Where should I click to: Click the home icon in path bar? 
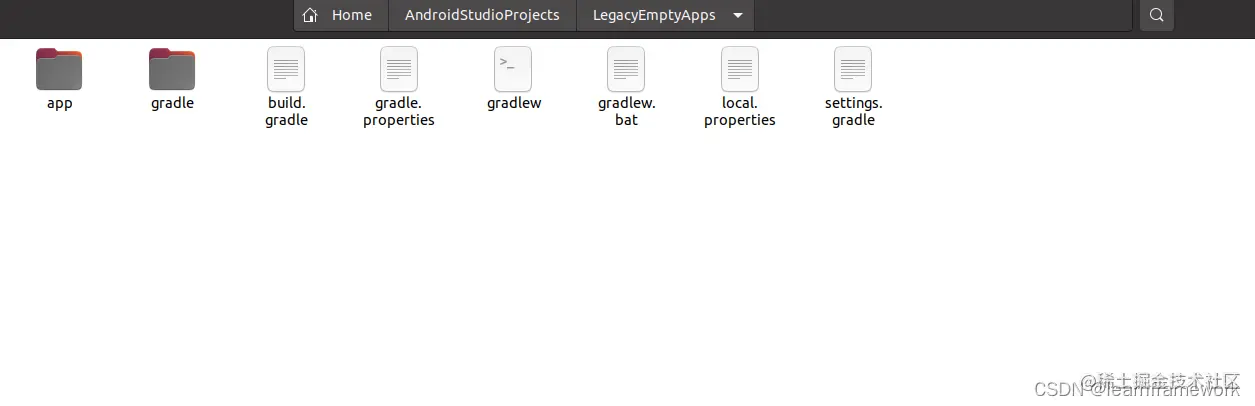pyautogui.click(x=310, y=15)
